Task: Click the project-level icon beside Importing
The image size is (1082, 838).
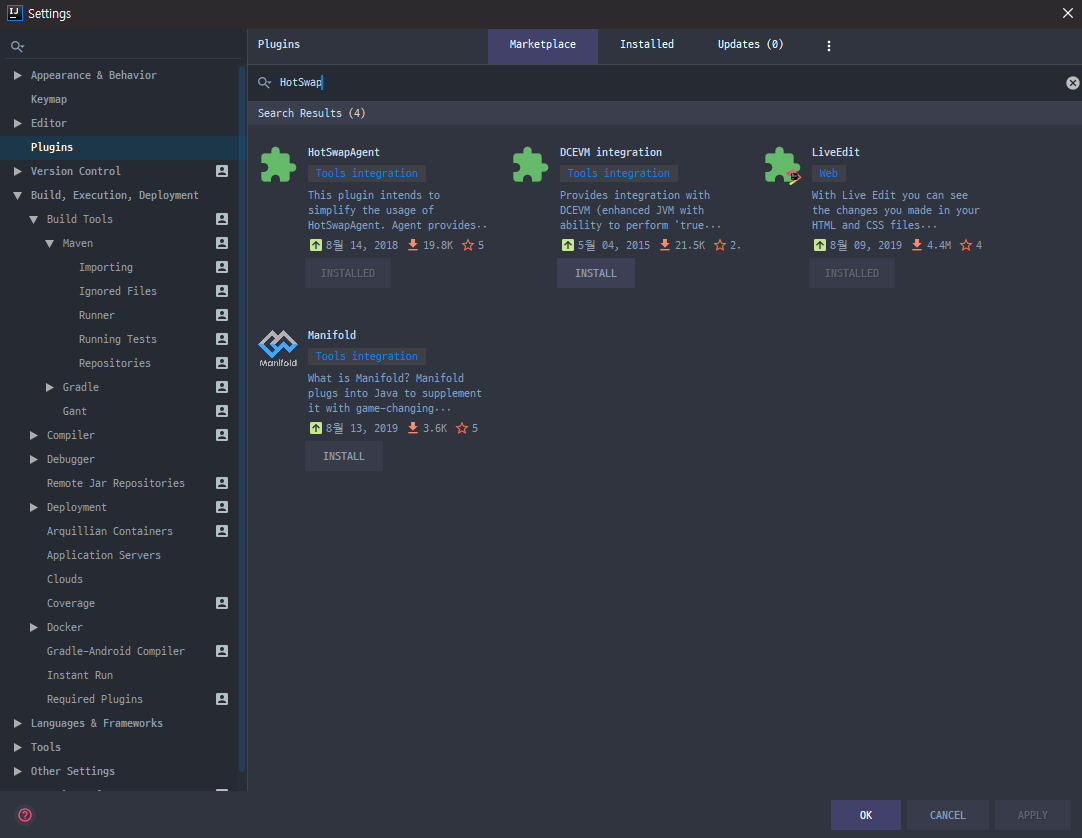Action: 222,267
